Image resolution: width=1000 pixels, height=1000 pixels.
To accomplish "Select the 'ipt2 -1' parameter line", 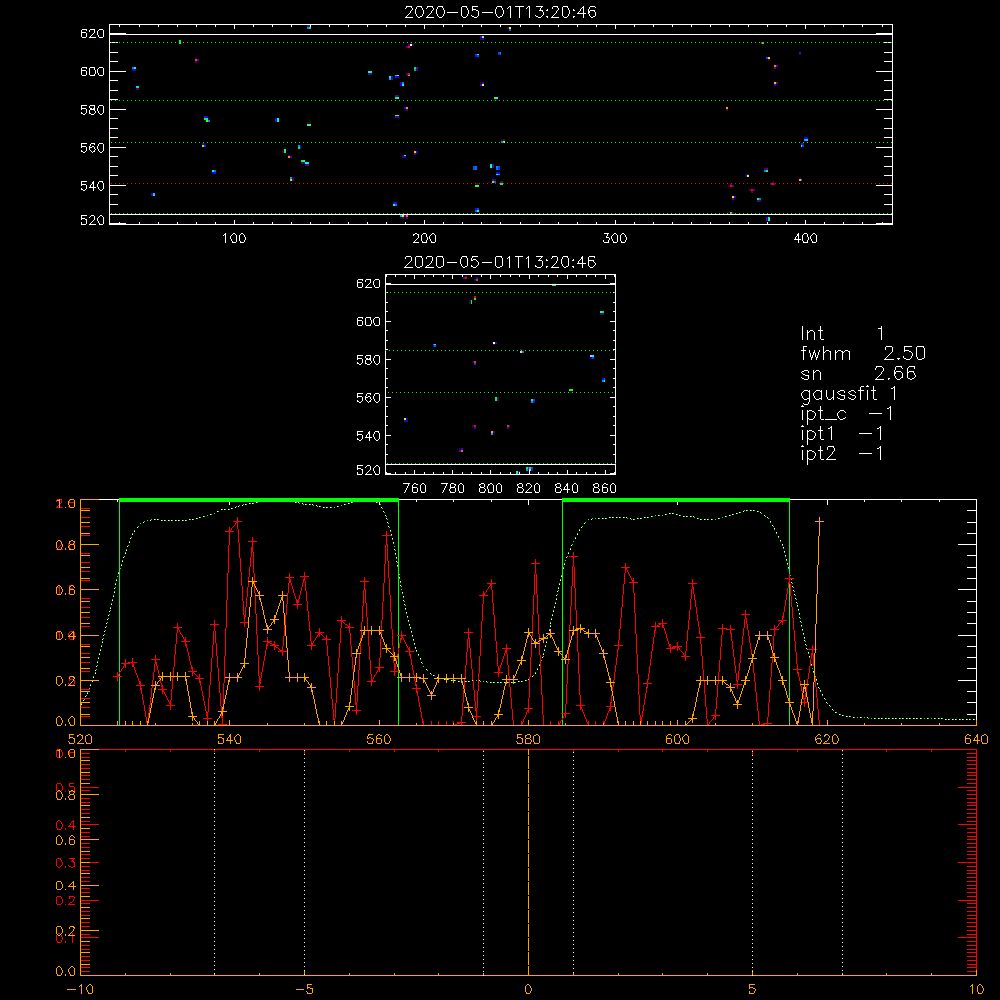I will click(x=842, y=453).
